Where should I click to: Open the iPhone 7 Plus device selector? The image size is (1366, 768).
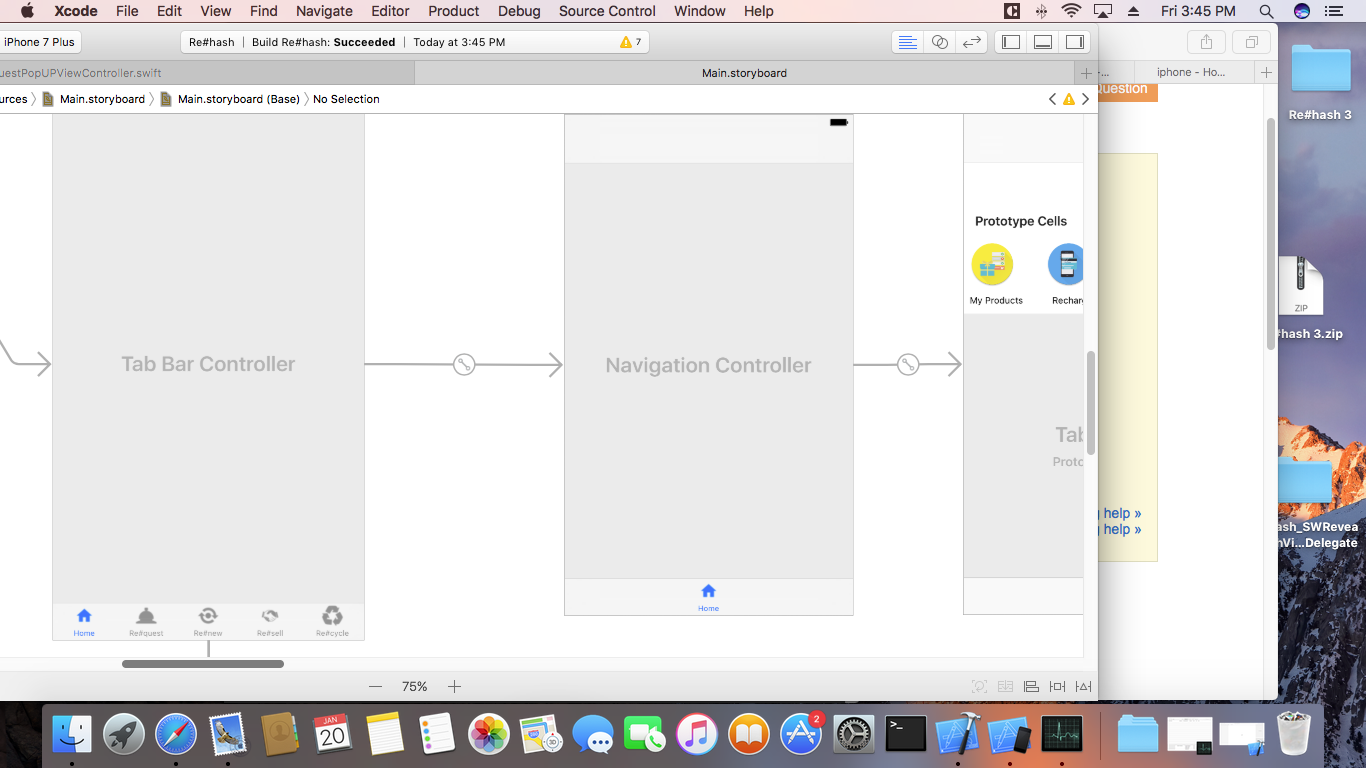tap(39, 42)
